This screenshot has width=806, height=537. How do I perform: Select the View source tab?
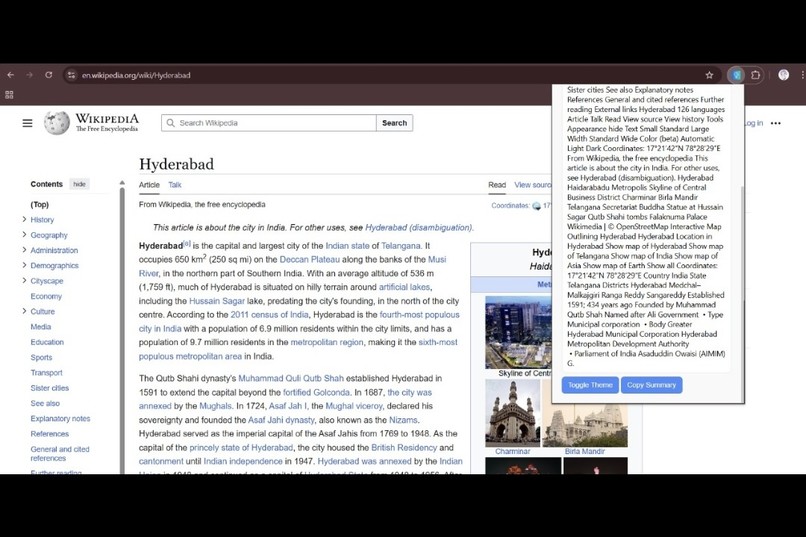pos(533,185)
